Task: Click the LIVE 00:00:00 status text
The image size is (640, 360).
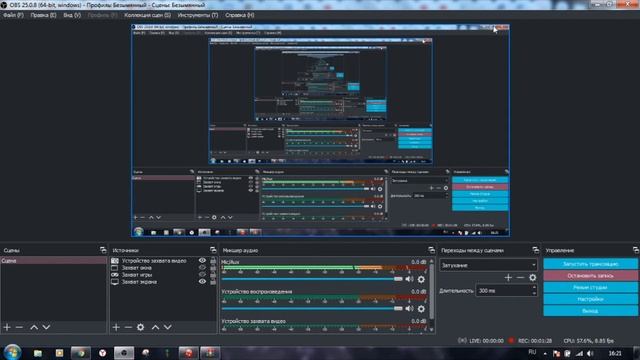Action: coord(487,340)
